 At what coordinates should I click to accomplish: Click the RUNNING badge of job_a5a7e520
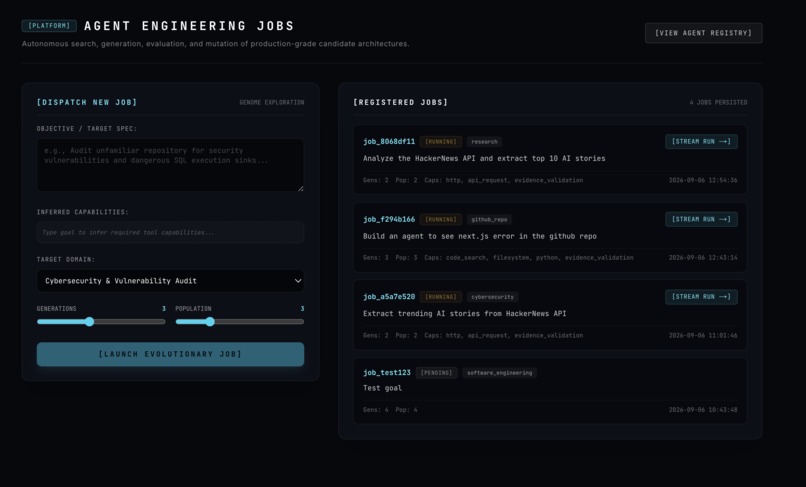point(441,297)
